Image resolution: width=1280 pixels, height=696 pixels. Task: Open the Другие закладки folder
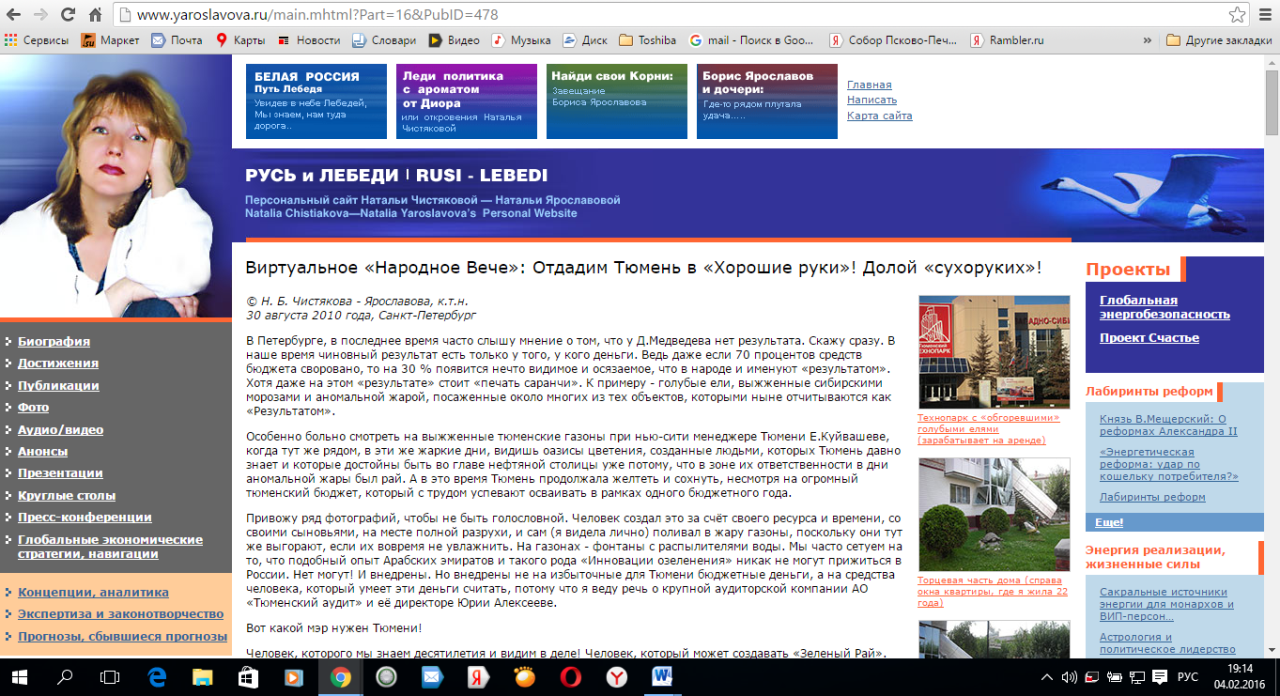click(1220, 41)
